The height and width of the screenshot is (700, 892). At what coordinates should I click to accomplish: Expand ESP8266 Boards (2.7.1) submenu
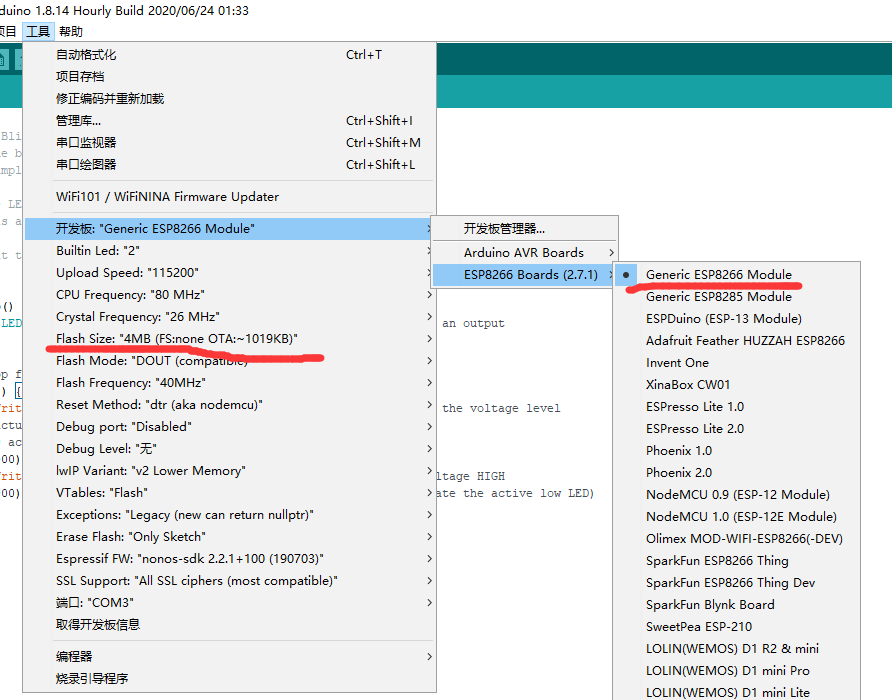525,275
